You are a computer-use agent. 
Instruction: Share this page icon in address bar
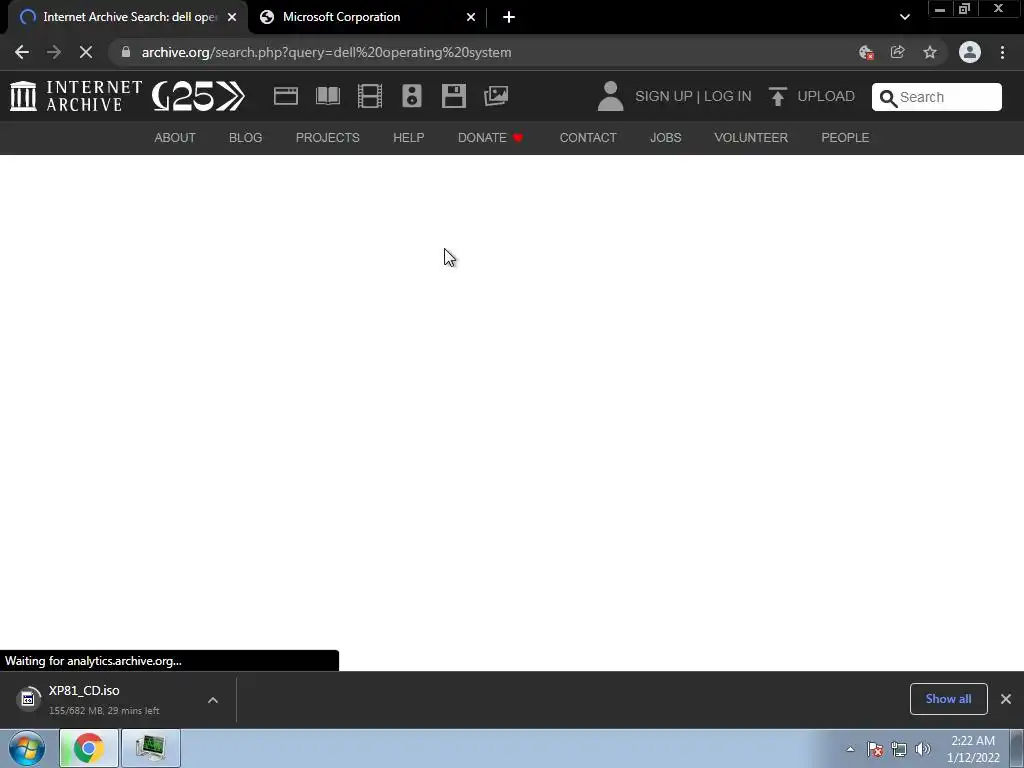(x=898, y=52)
